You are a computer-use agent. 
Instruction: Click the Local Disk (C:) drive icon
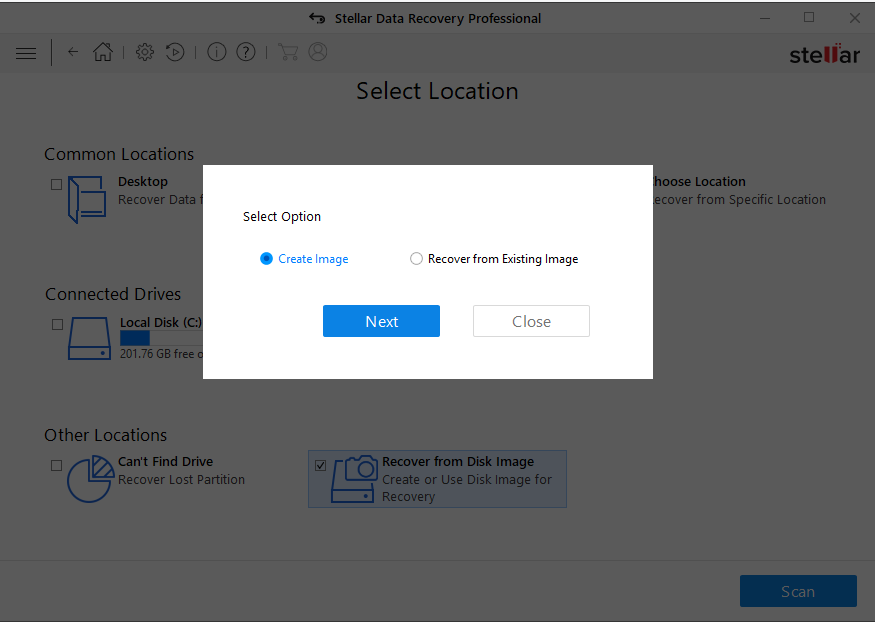coord(89,339)
